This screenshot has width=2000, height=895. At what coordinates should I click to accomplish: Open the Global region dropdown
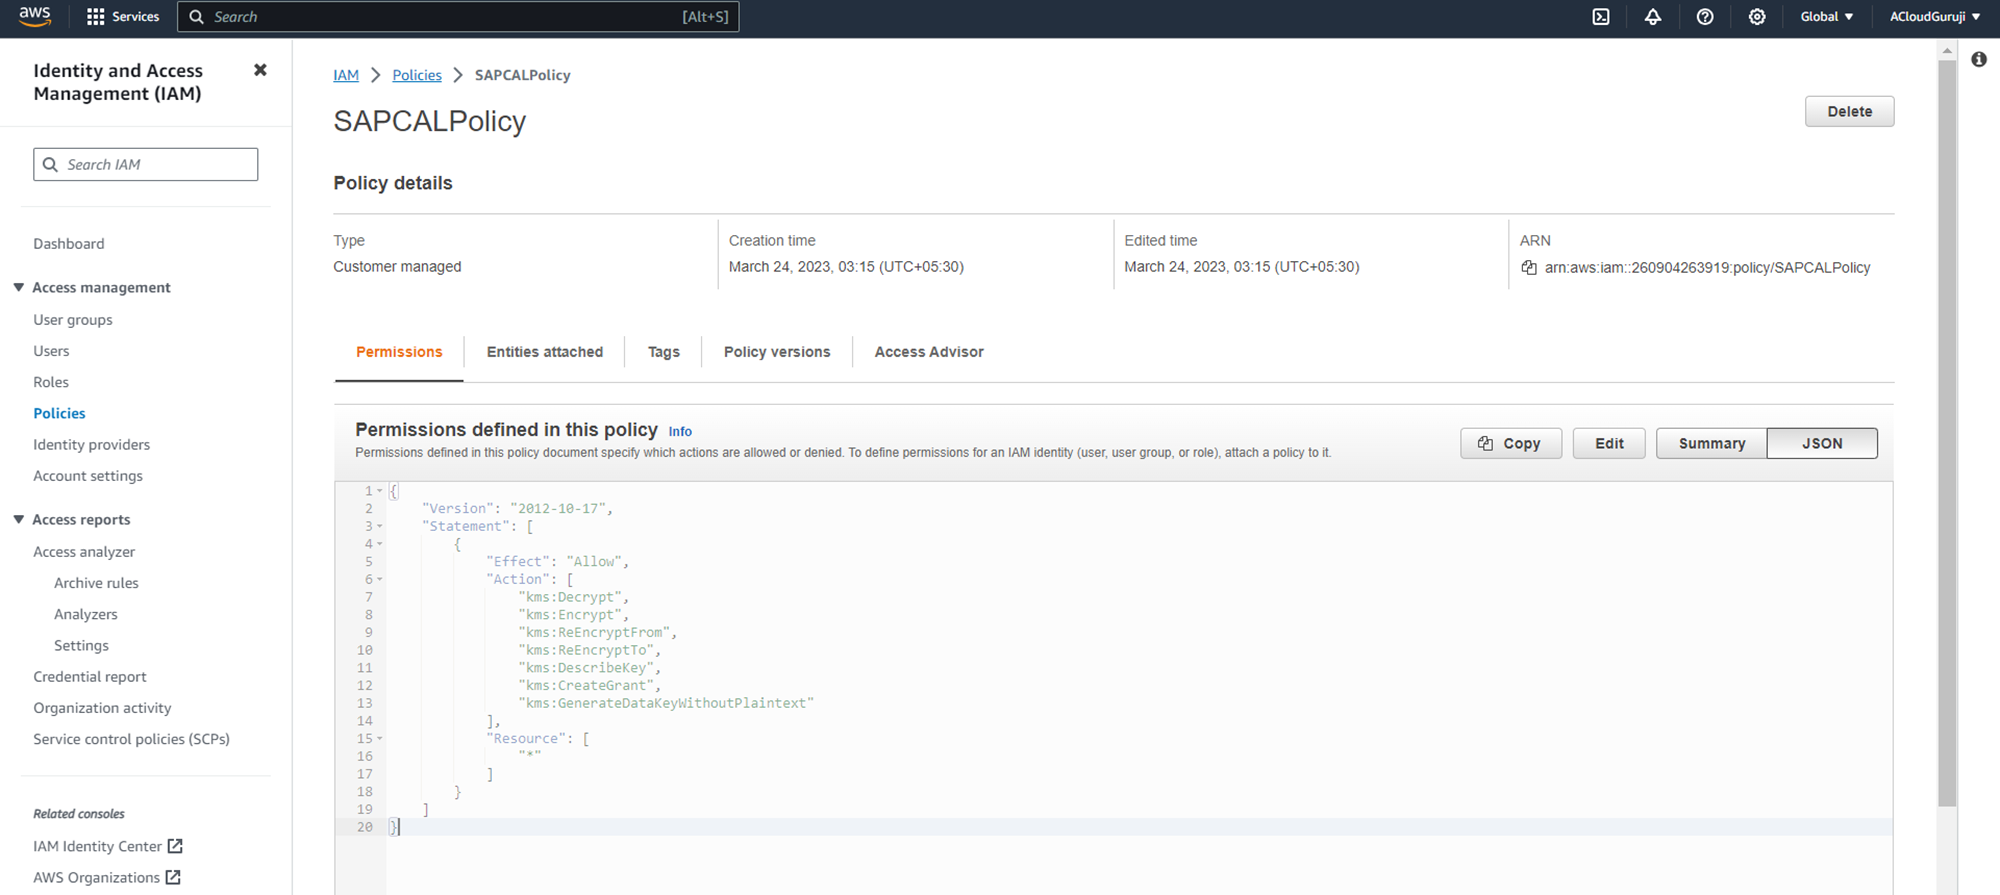click(x=1827, y=17)
